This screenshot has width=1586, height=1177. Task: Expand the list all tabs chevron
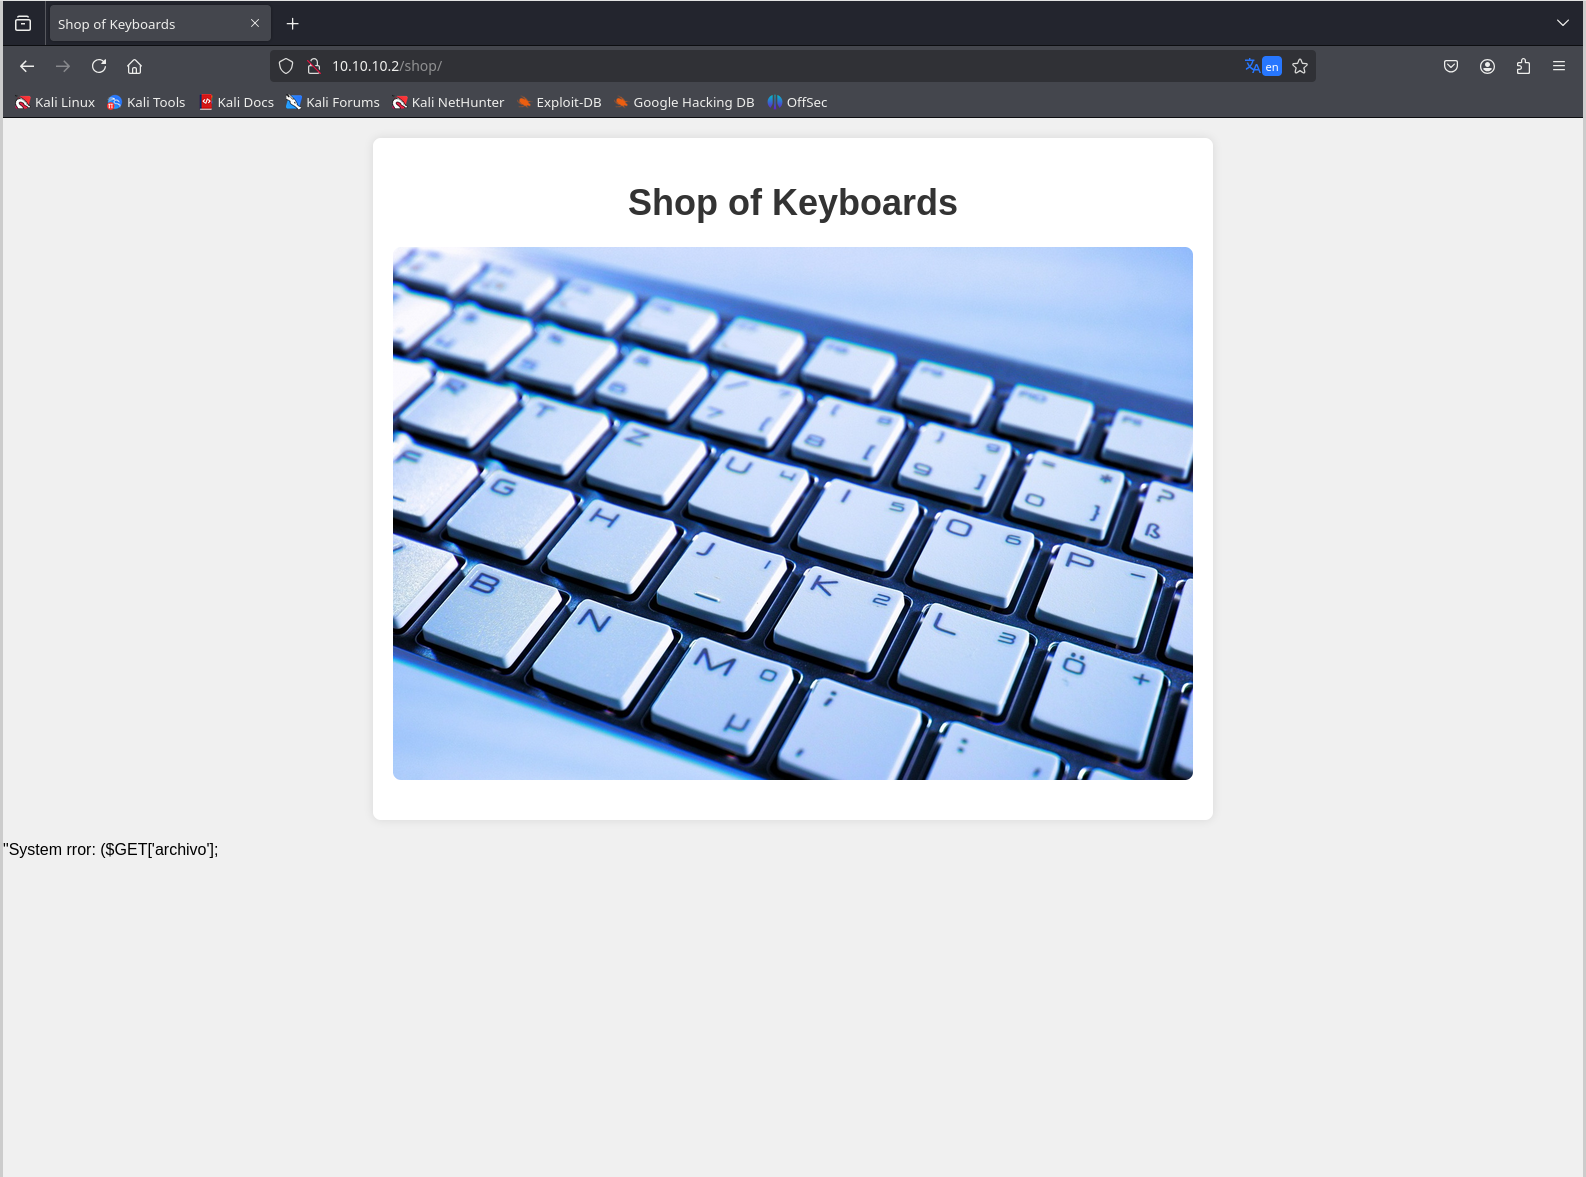click(1562, 23)
